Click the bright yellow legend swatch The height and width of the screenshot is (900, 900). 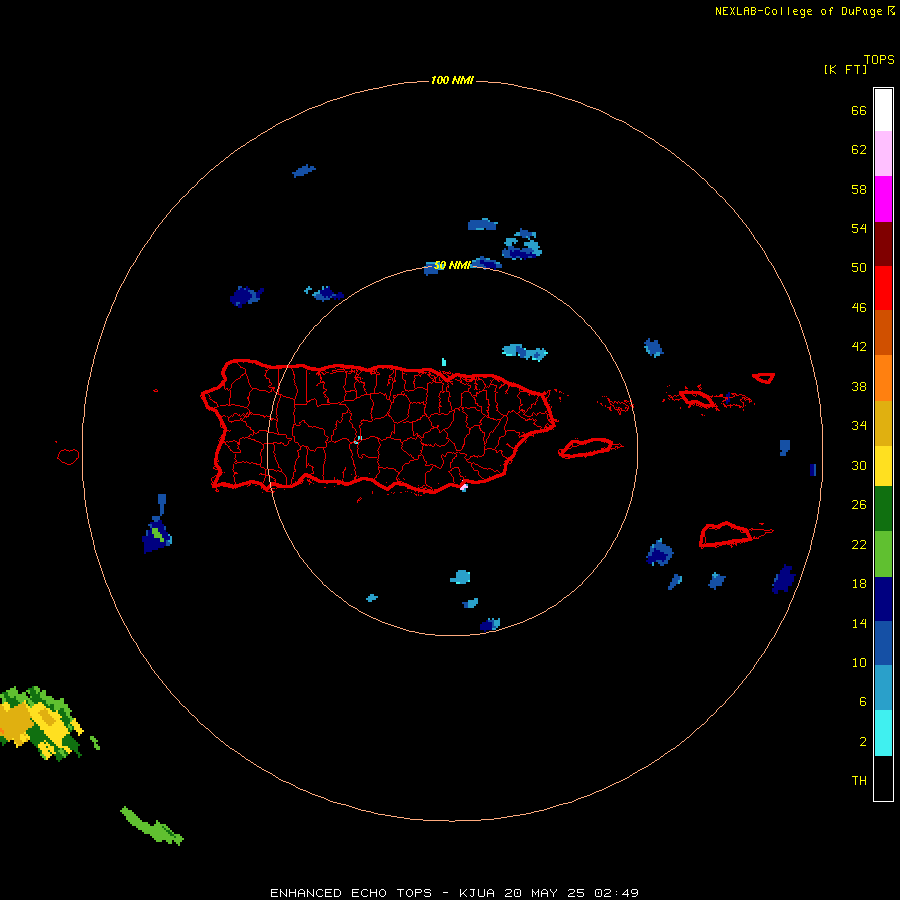[883, 466]
